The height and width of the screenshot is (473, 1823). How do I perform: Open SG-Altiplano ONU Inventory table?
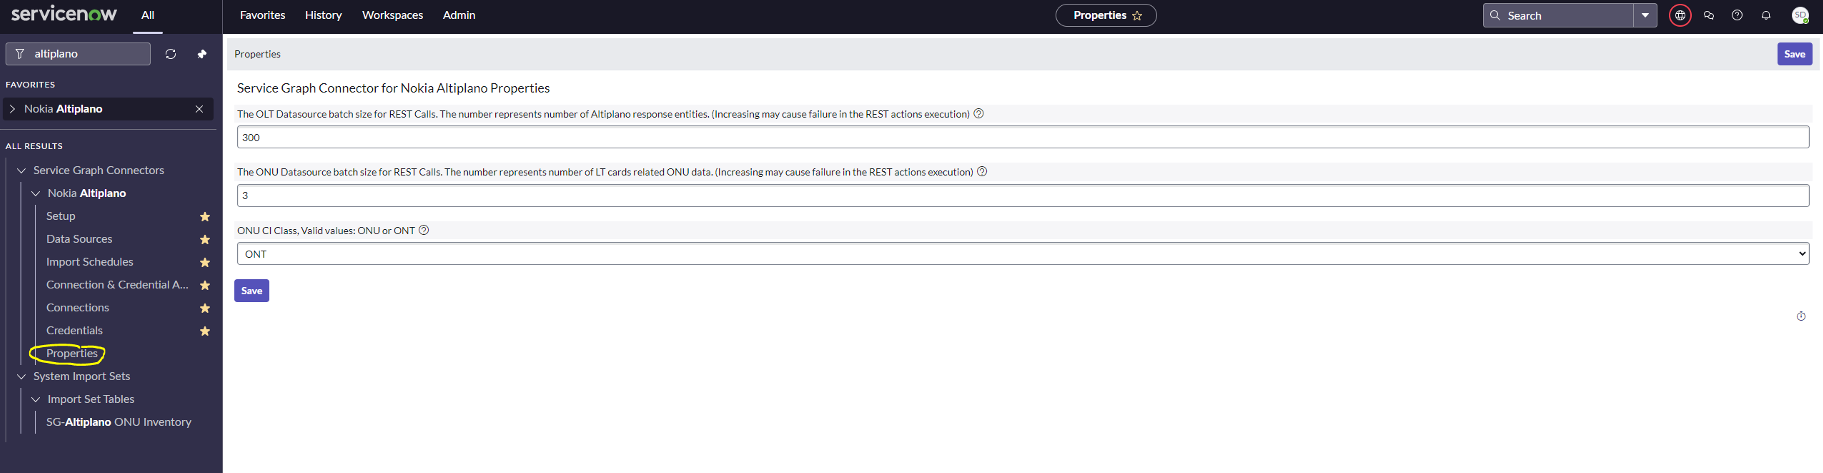click(x=119, y=422)
